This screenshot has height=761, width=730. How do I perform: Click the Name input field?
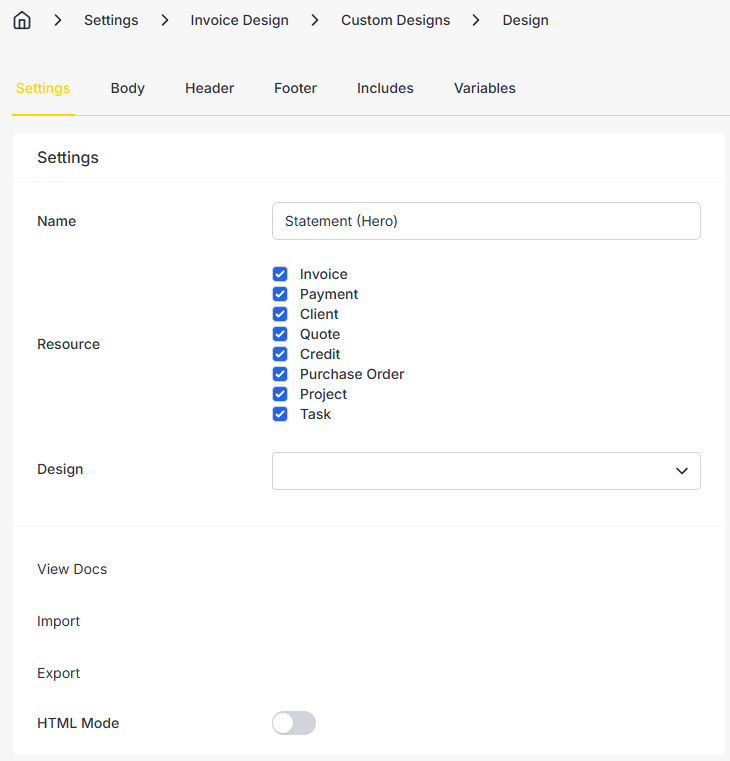click(486, 221)
